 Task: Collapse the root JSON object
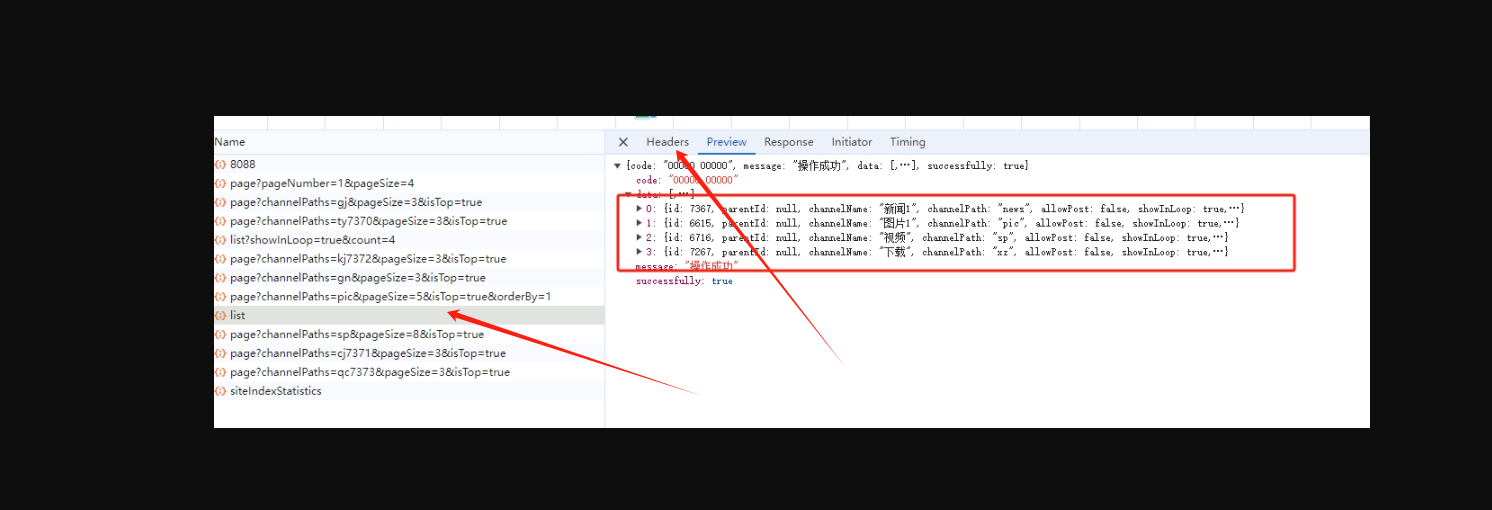(618, 165)
